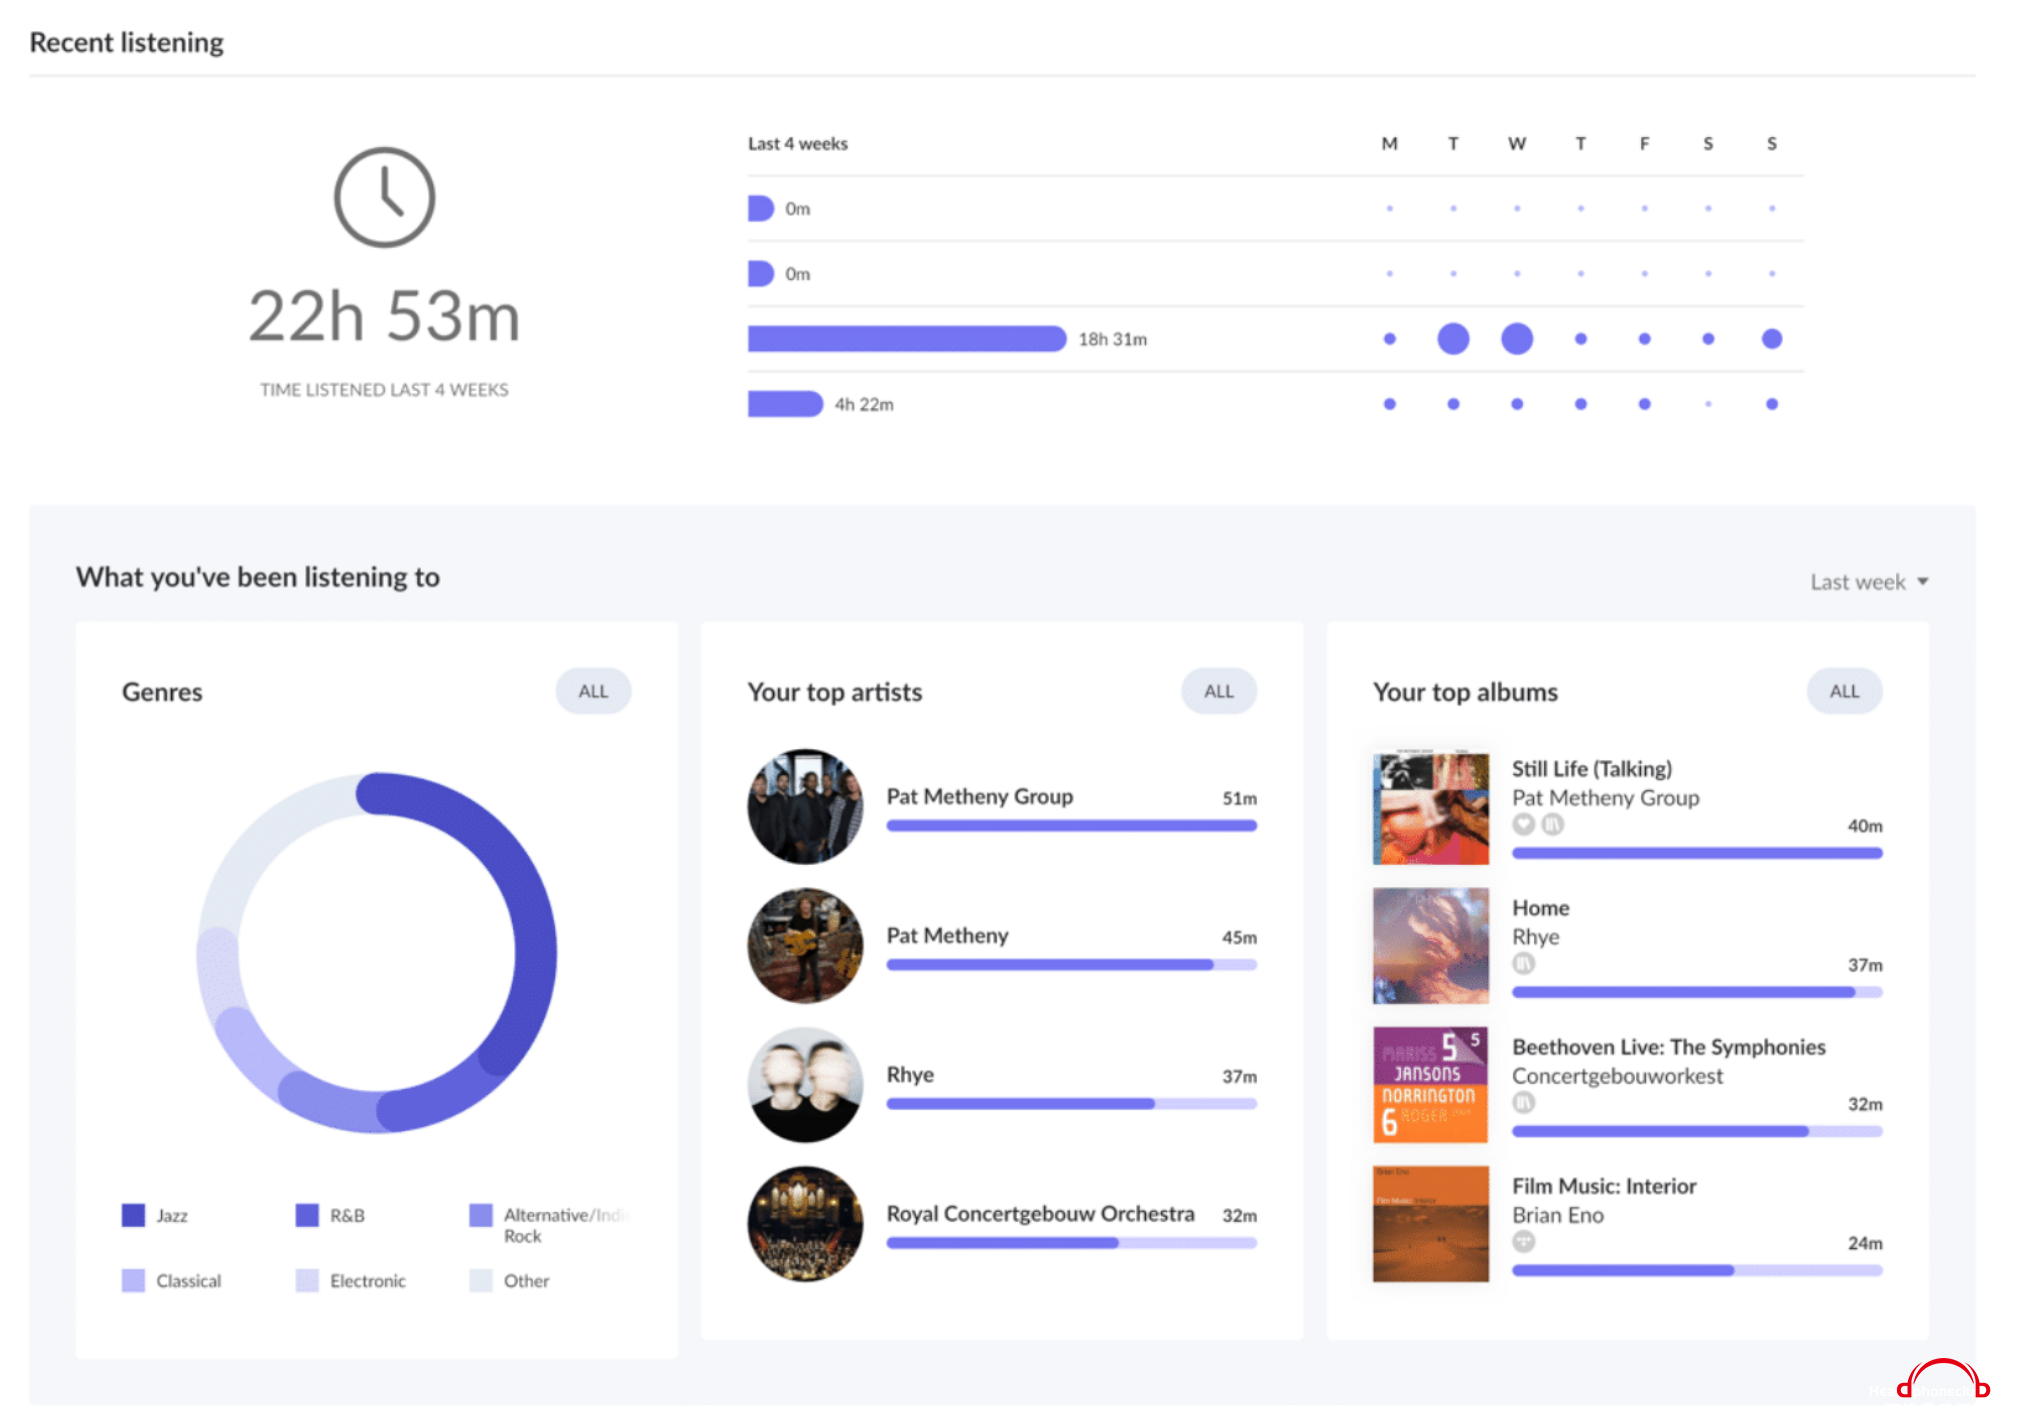Click the Rhye artist name in top artists
The image size is (2025, 1423).
(x=909, y=1074)
